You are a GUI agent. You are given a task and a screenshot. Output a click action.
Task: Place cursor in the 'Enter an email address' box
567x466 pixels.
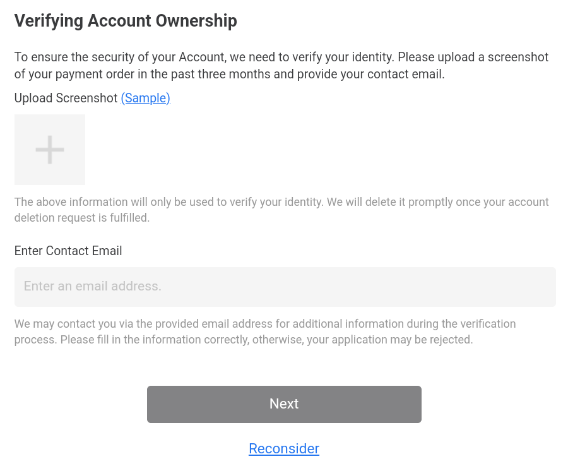285,287
